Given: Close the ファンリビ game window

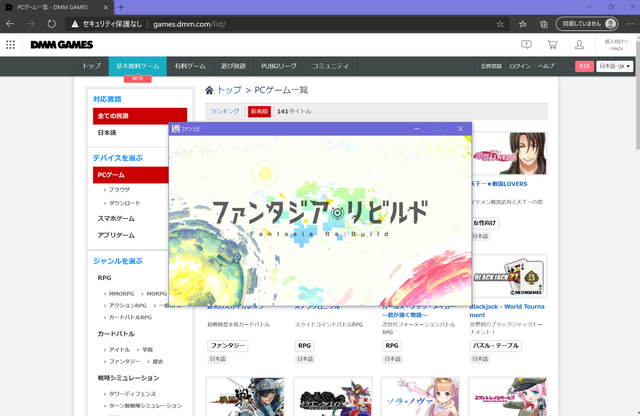Looking at the screenshot, I should click(460, 129).
